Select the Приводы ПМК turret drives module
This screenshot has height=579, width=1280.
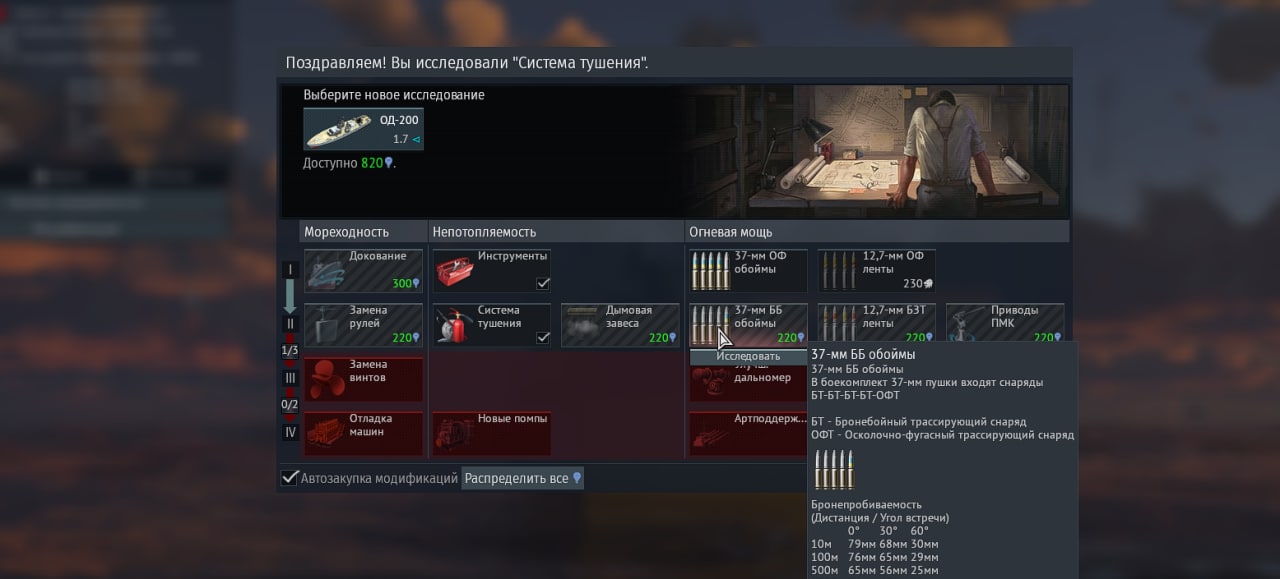[1004, 325]
